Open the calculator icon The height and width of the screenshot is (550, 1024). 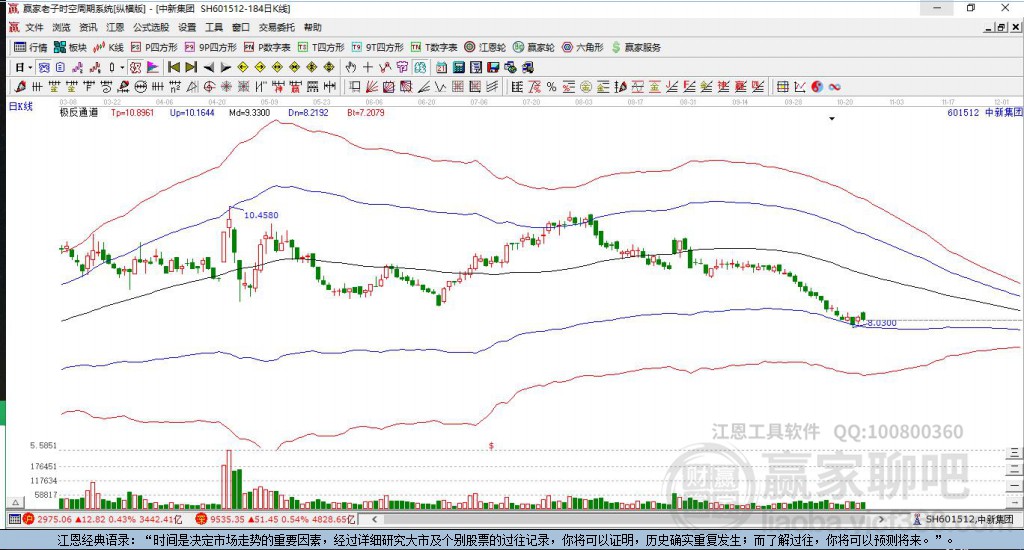tap(458, 67)
